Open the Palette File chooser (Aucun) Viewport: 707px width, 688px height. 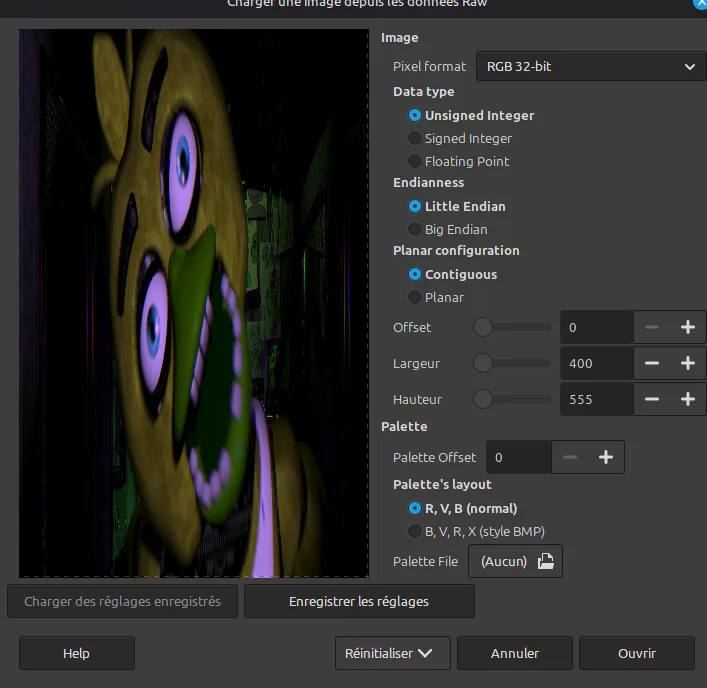(515, 561)
